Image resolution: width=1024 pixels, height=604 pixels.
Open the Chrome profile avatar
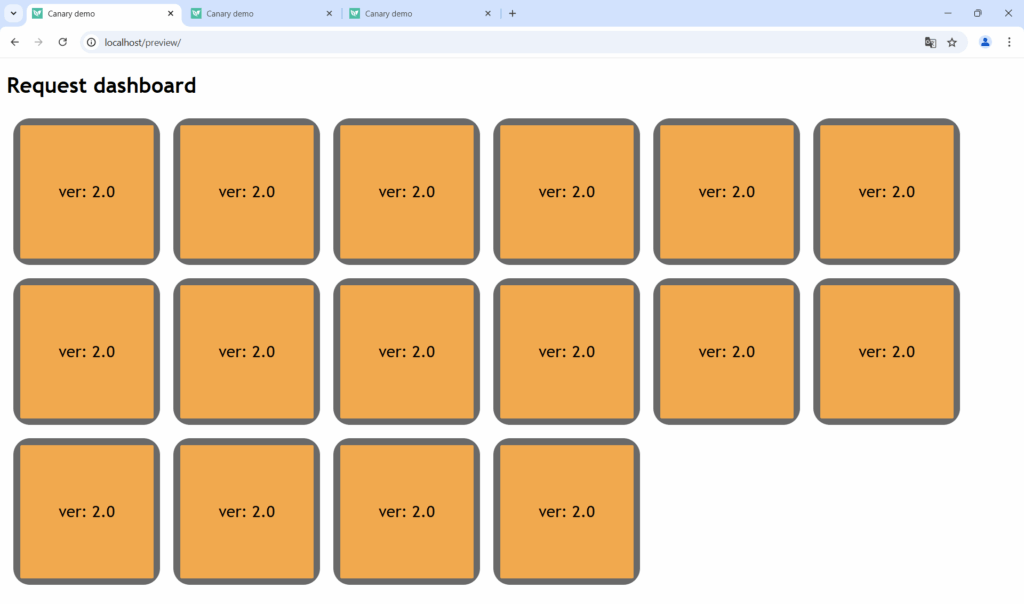pos(985,42)
